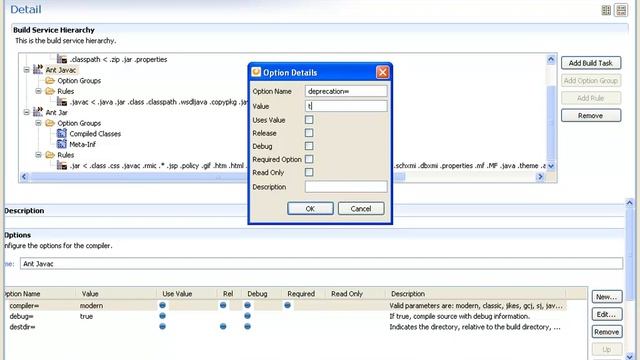Image resolution: width=640 pixels, height=360 pixels.
Task: Select the destdir= option row
Action: 286,327
